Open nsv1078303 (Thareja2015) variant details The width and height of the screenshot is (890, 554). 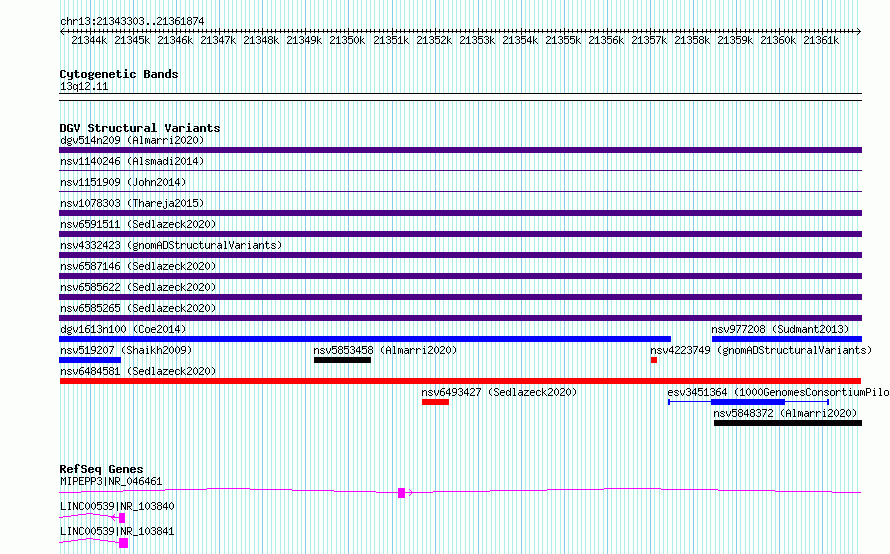[x=132, y=203]
